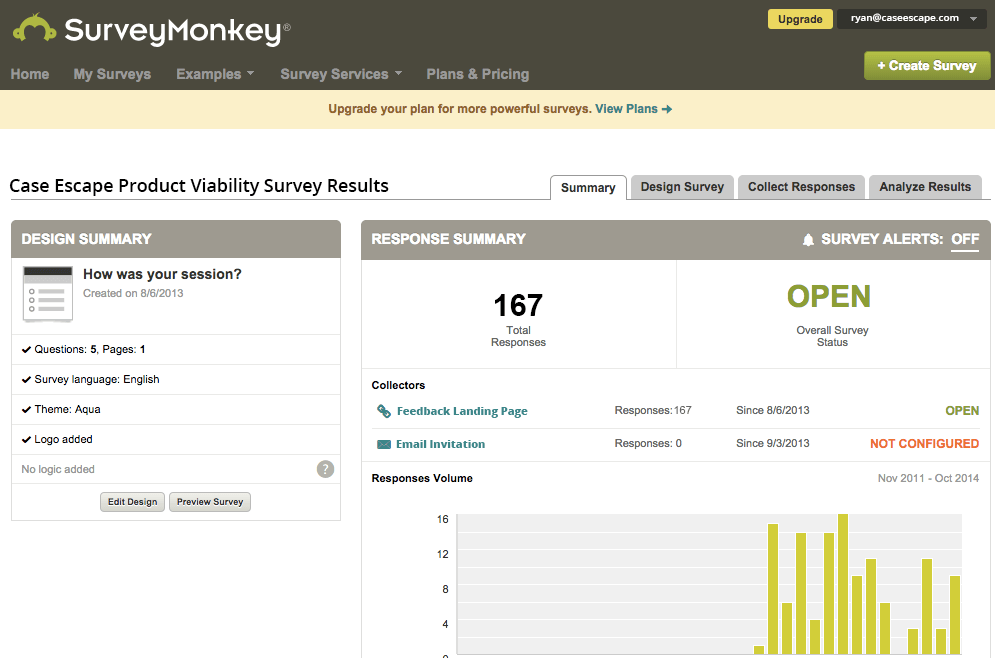The image size is (995, 658).
Task: Open the Feedback Landing Page collector
Action: (x=462, y=411)
